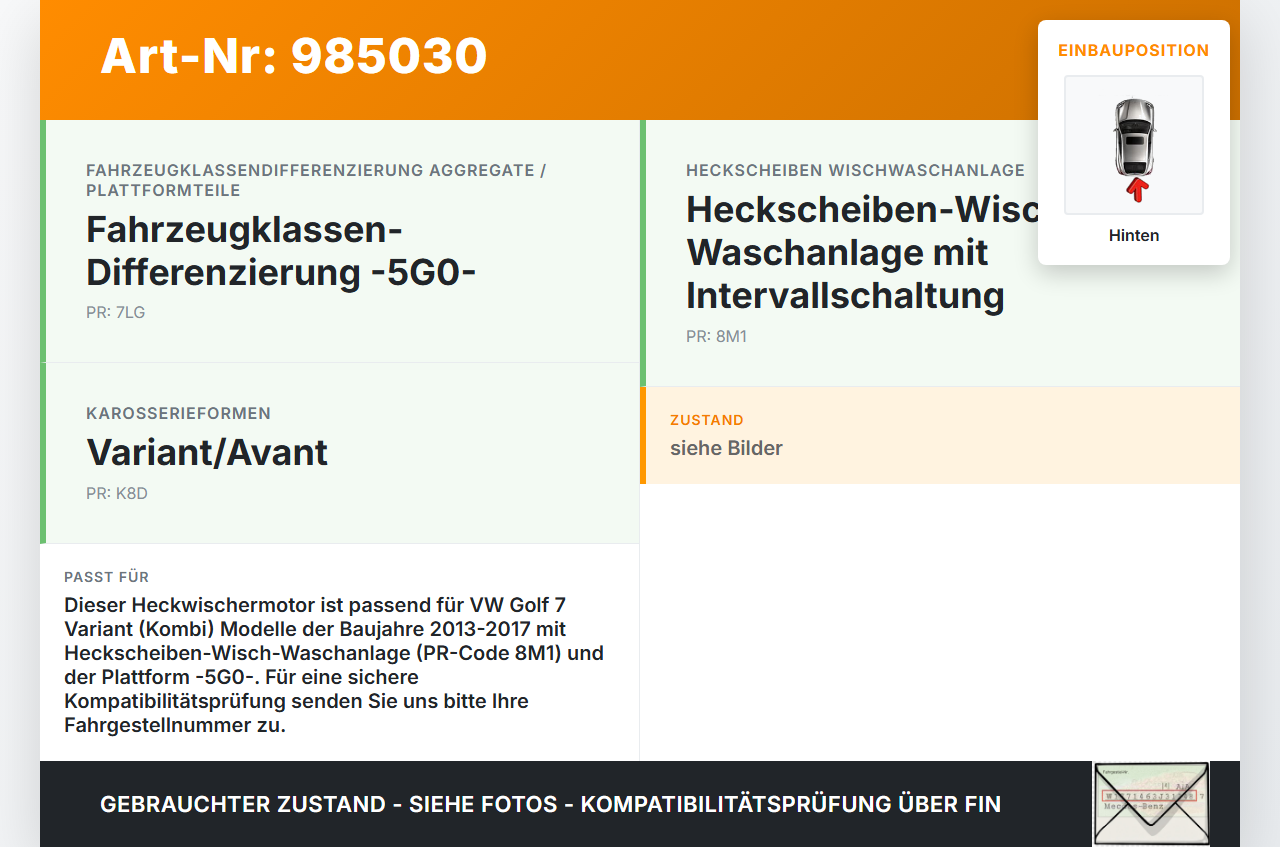Click the Art-Nr: 985030 title

(x=293, y=57)
